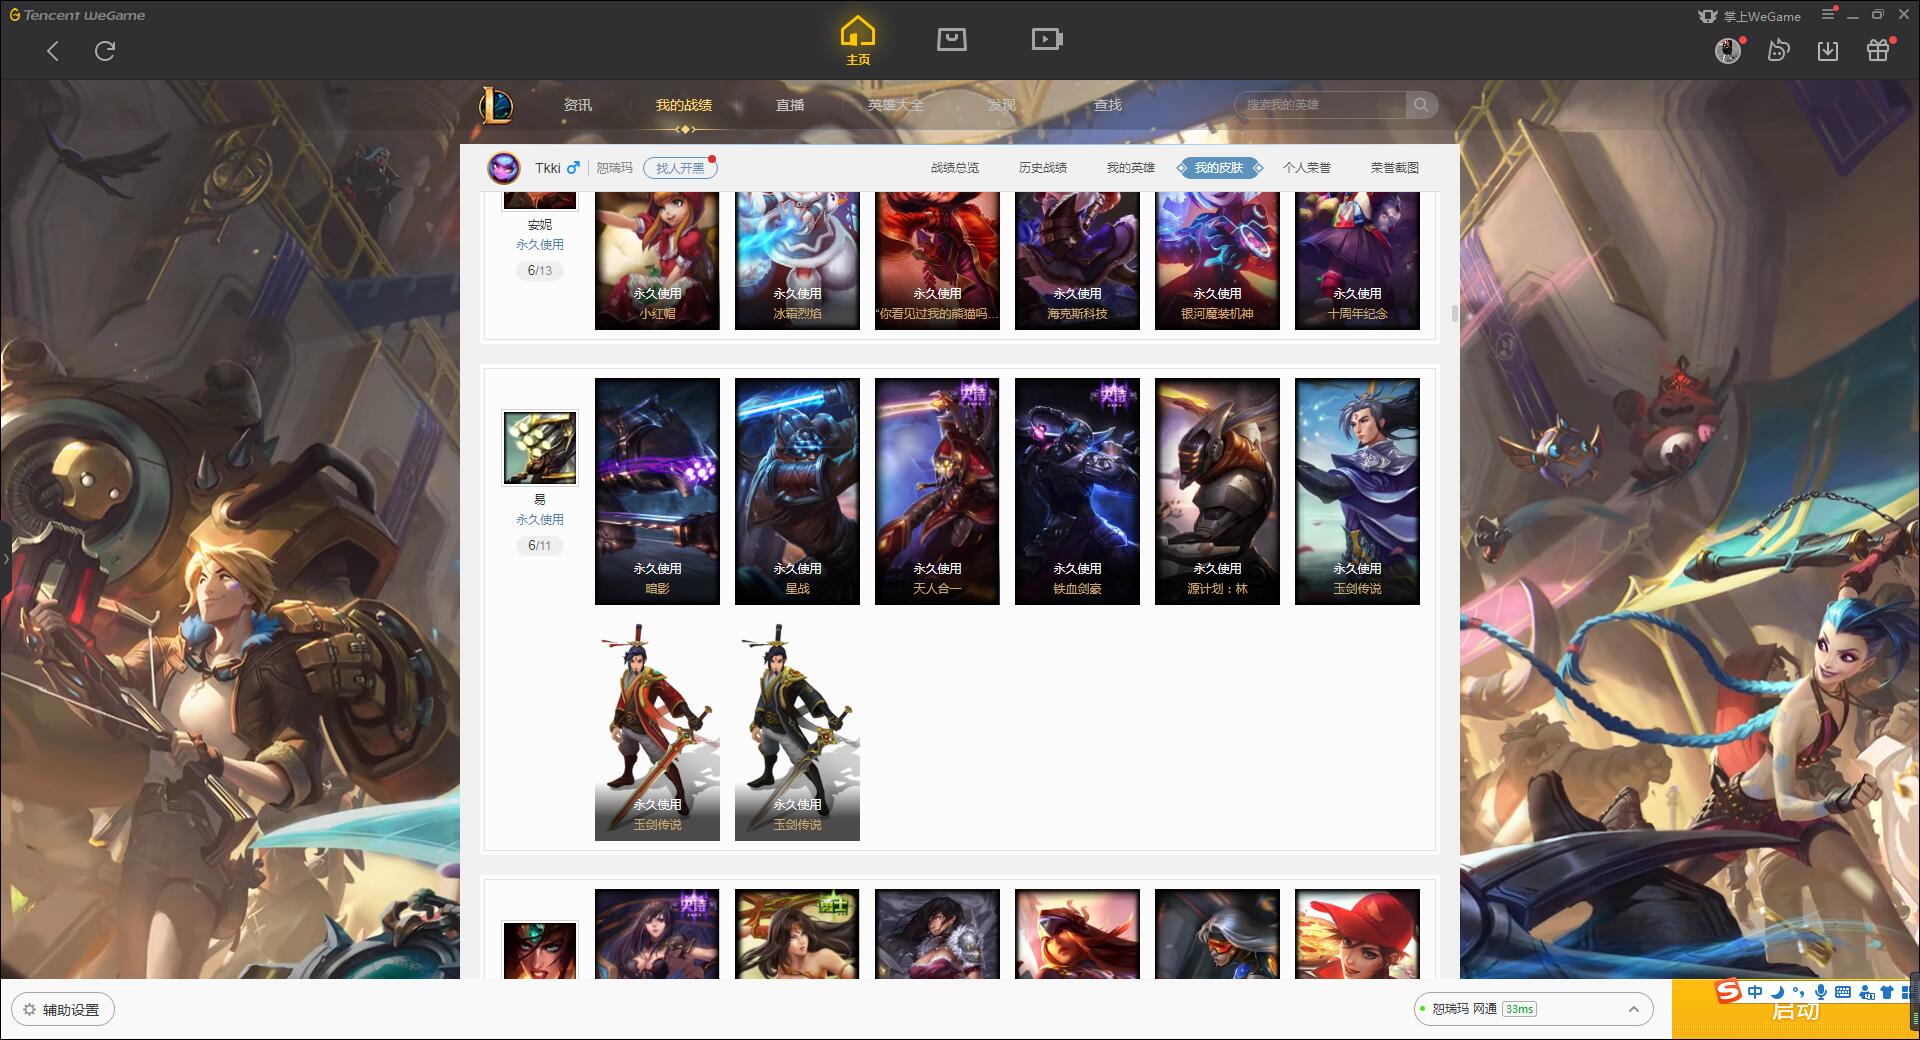Screen dimensions: 1920x1040
Task: Switch to the 查找 tab
Action: click(1108, 105)
